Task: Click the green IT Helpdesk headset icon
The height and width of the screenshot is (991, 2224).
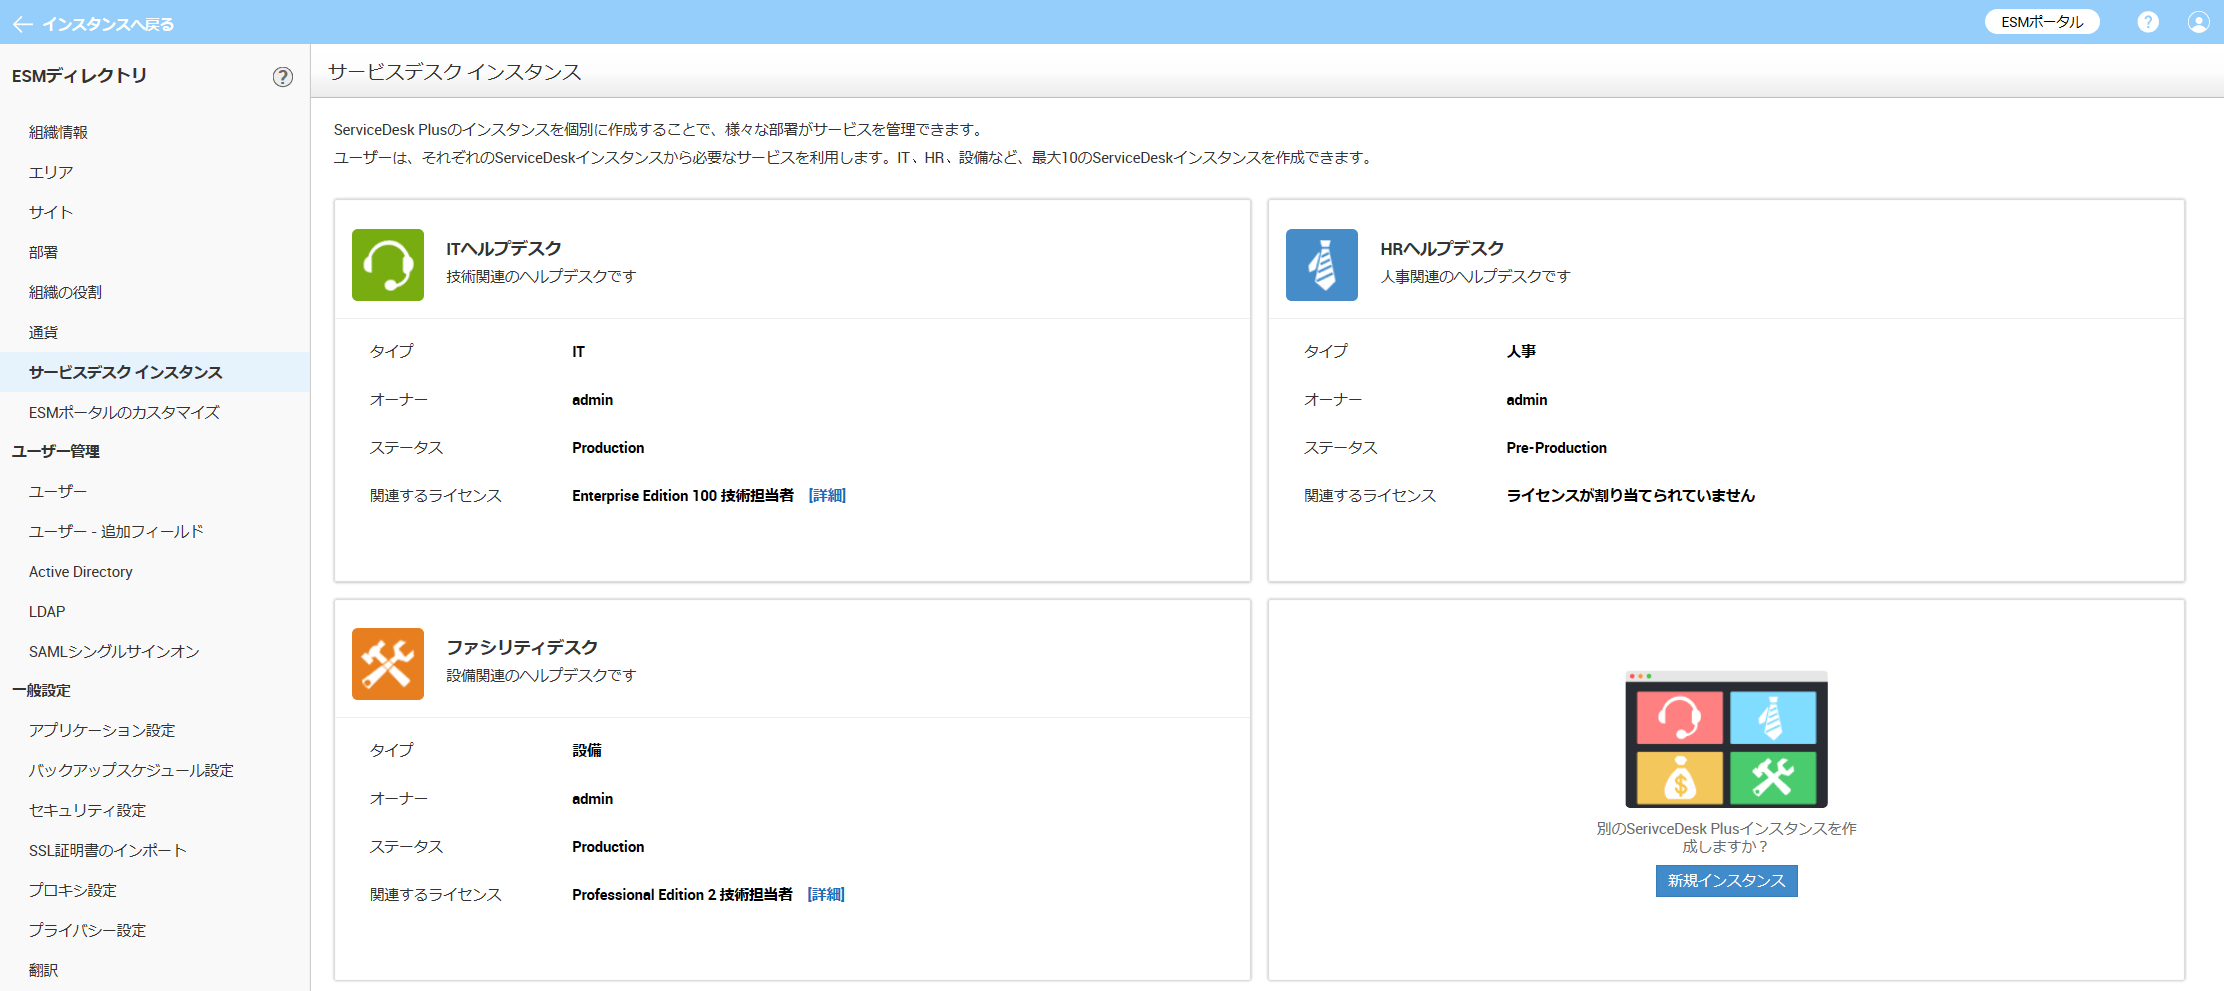Action: click(x=387, y=265)
